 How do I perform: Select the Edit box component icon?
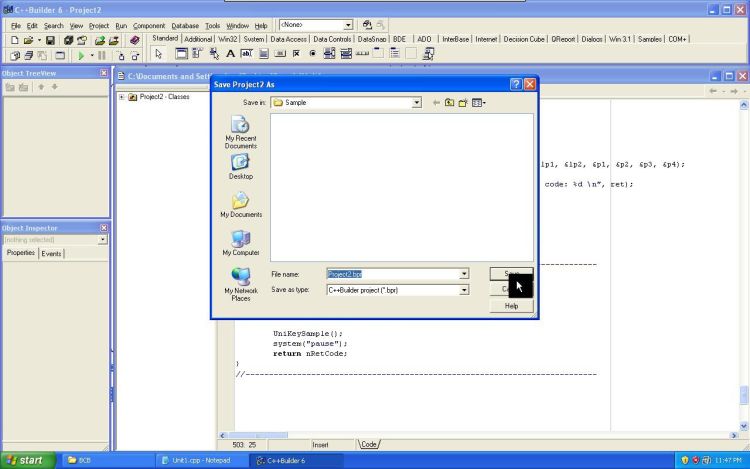246,54
